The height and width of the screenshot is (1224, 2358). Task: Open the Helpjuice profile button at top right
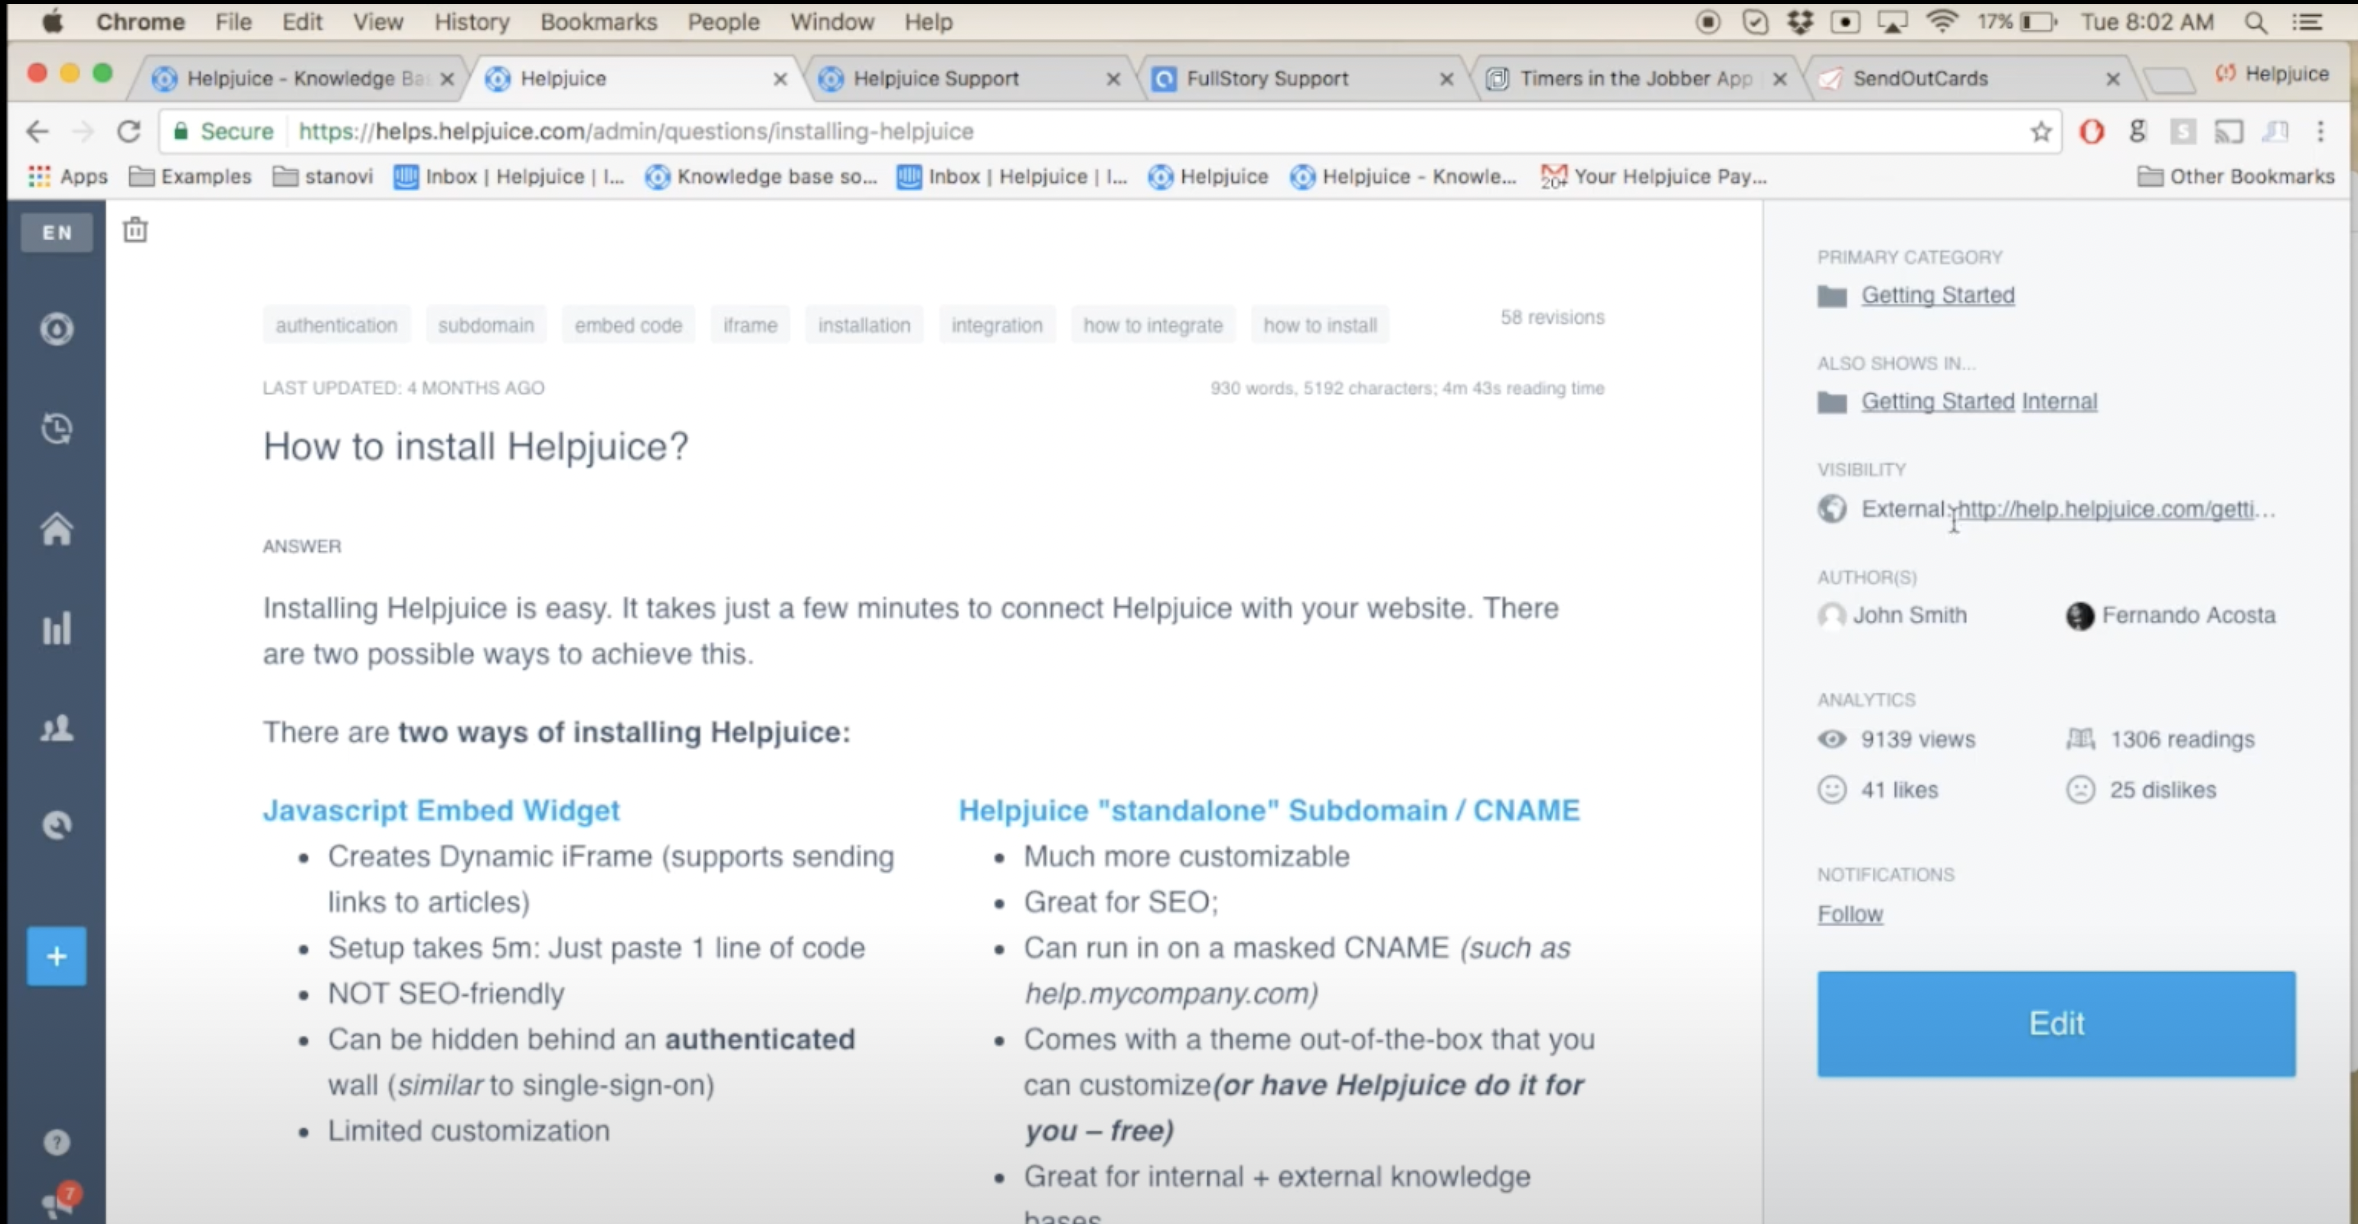pos(2271,74)
